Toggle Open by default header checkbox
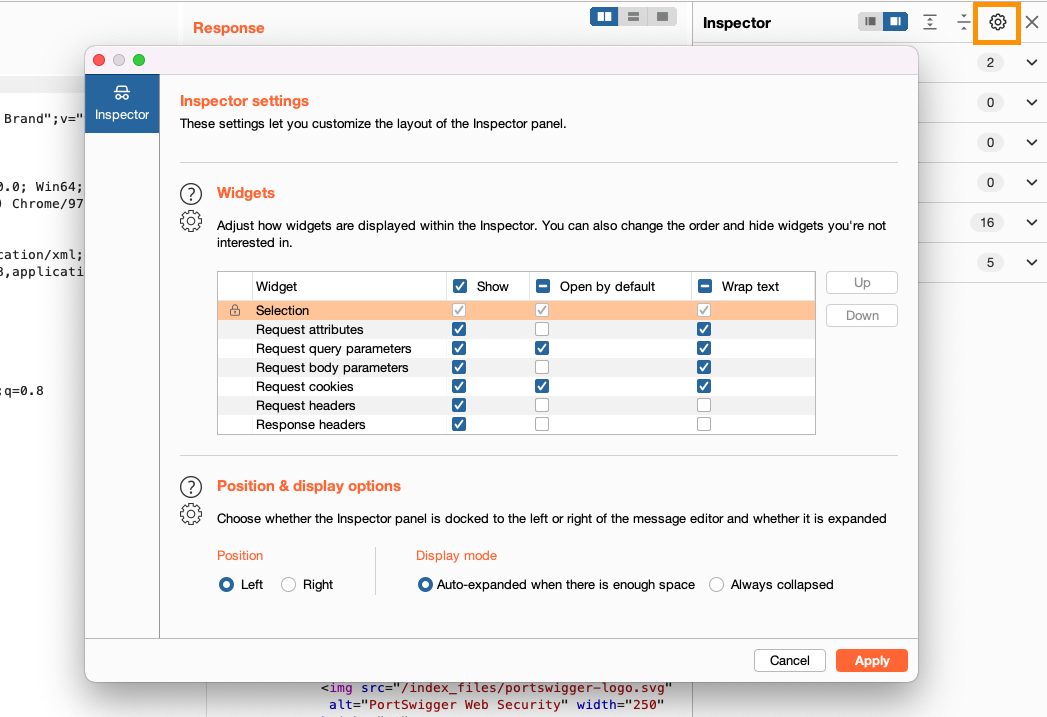Screen dimensions: 1047x717 (543, 286)
